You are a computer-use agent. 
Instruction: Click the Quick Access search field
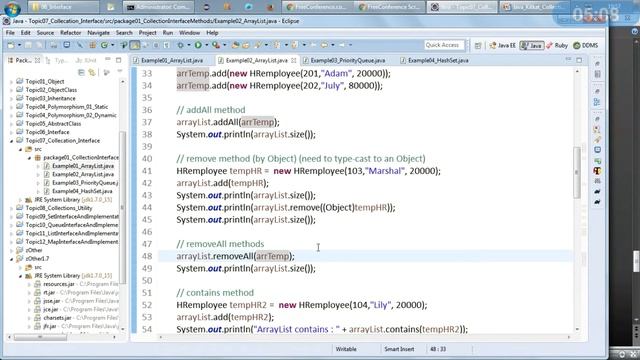click(x=444, y=45)
